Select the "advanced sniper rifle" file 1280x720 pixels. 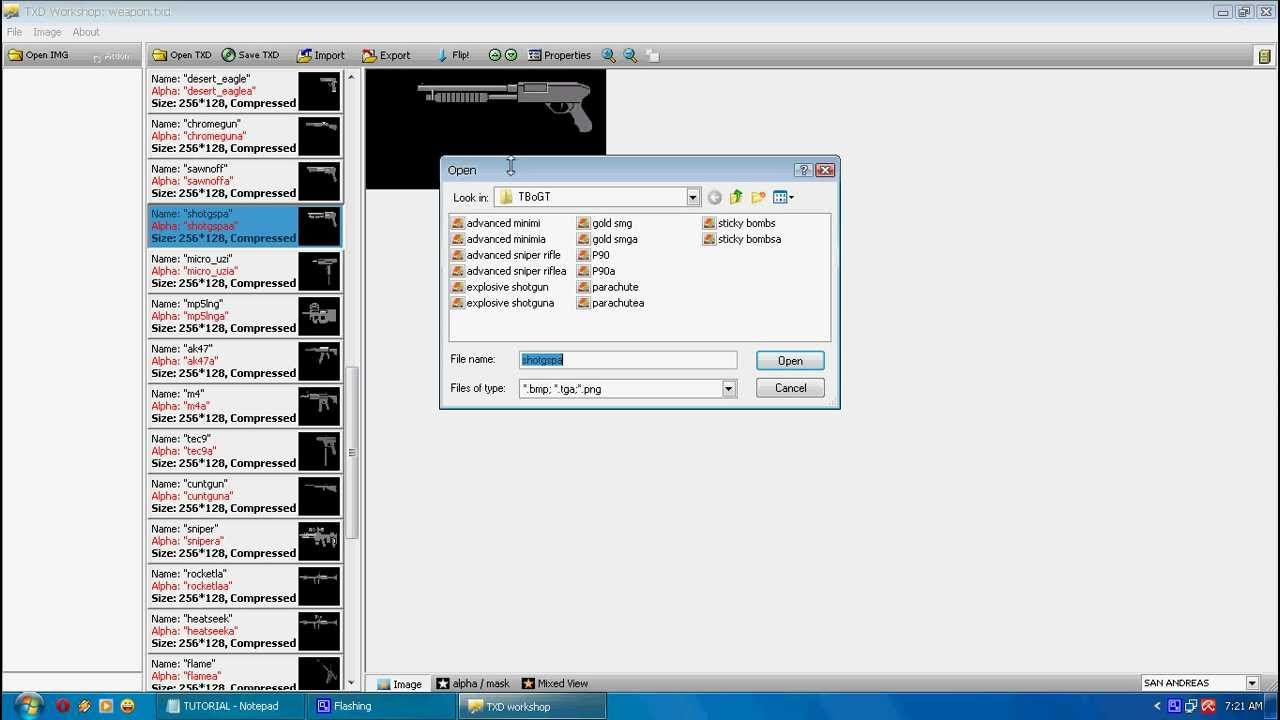click(x=506, y=255)
